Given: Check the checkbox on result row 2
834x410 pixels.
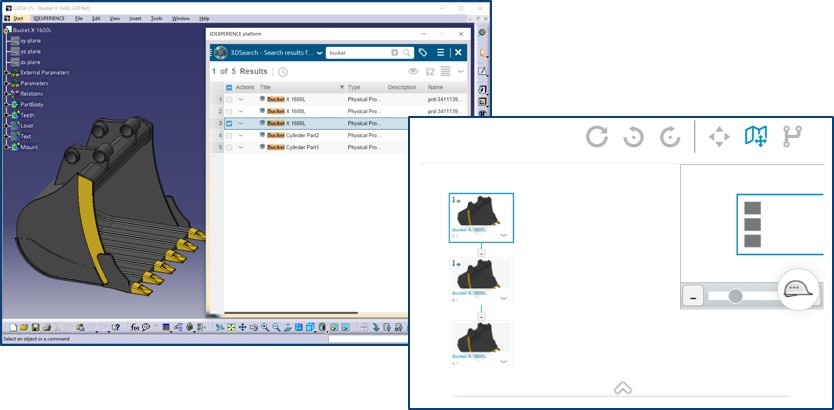Looking at the screenshot, I should [x=229, y=112].
